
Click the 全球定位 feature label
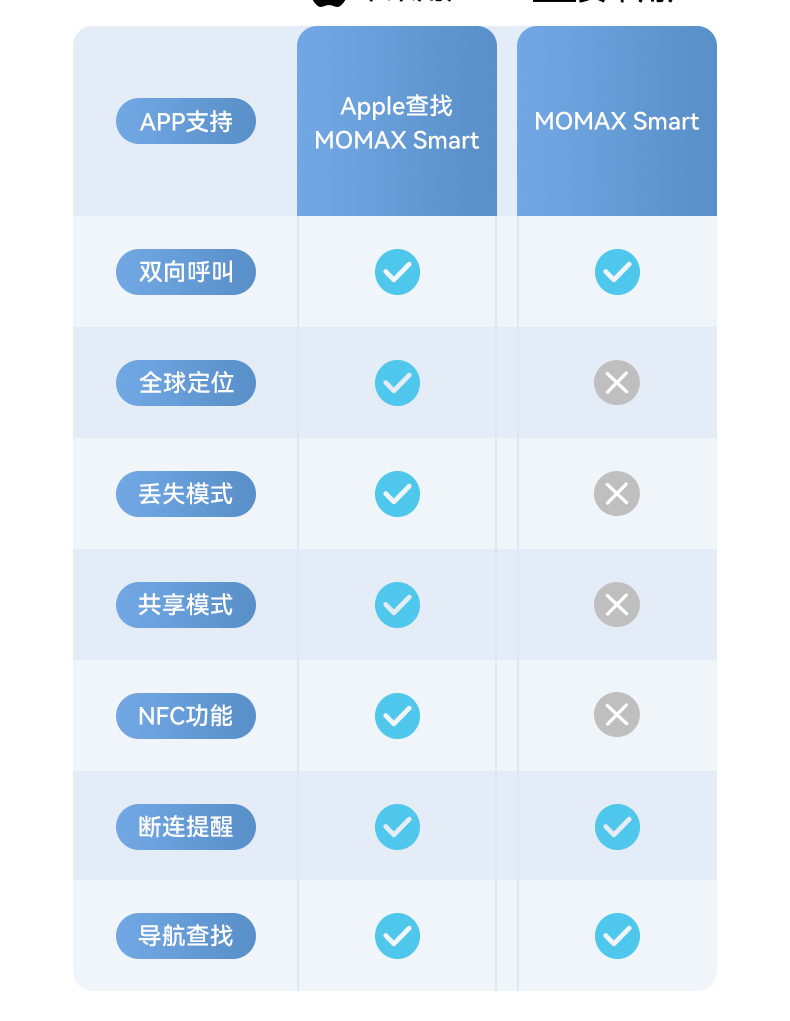pyautogui.click(x=186, y=383)
